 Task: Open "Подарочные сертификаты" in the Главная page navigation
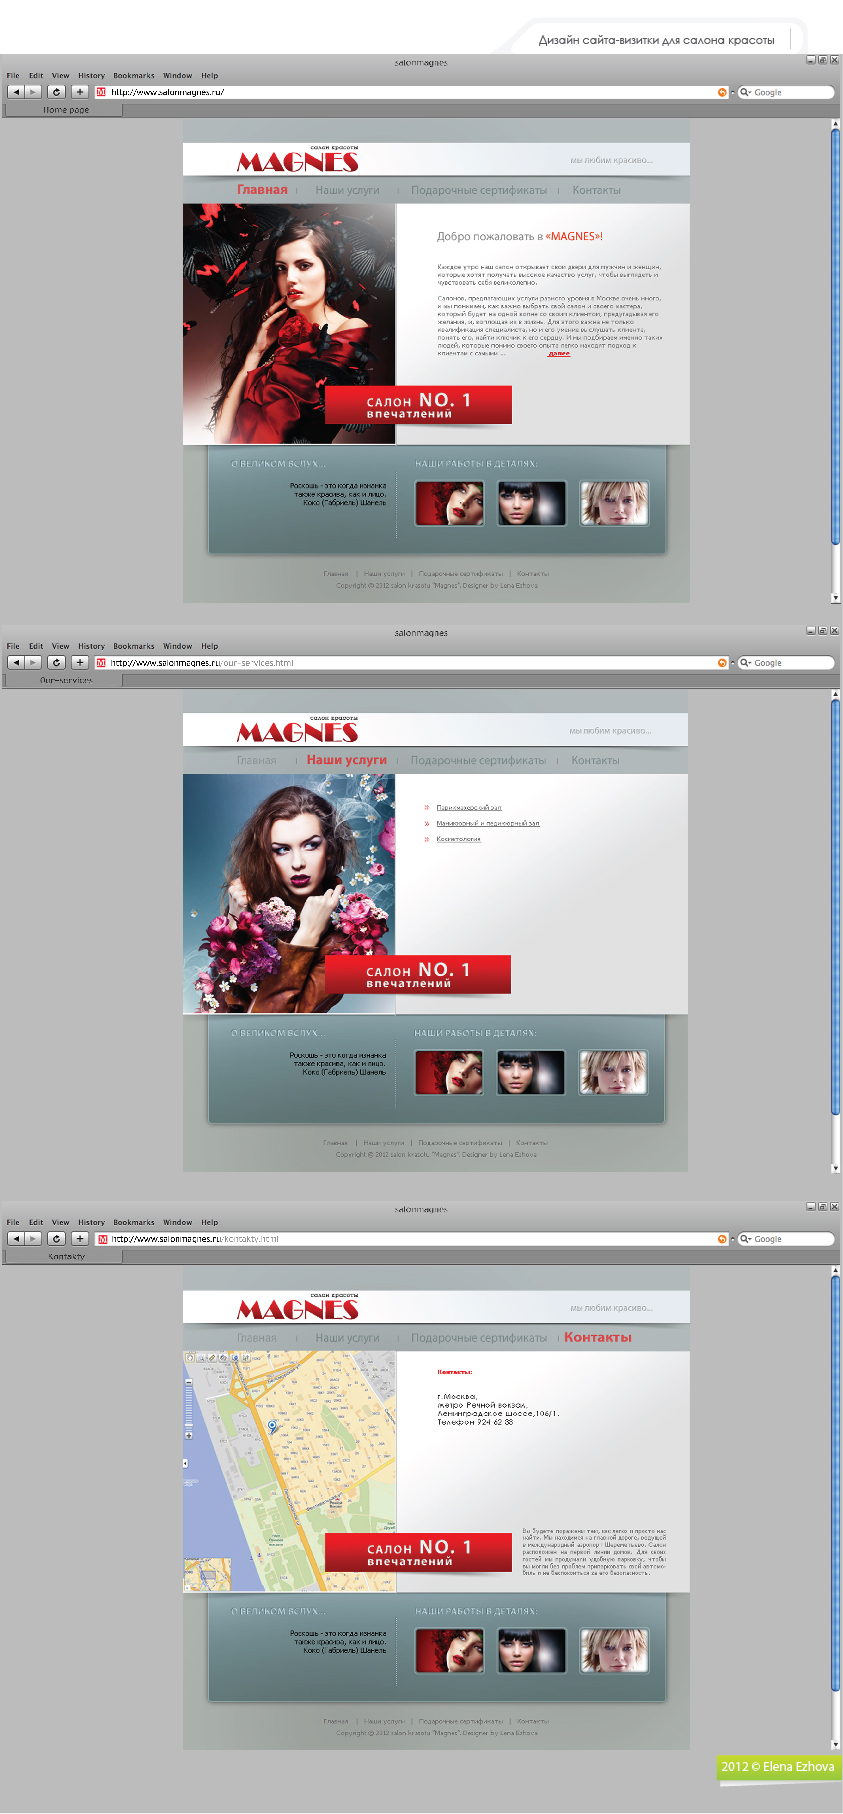pos(479,190)
